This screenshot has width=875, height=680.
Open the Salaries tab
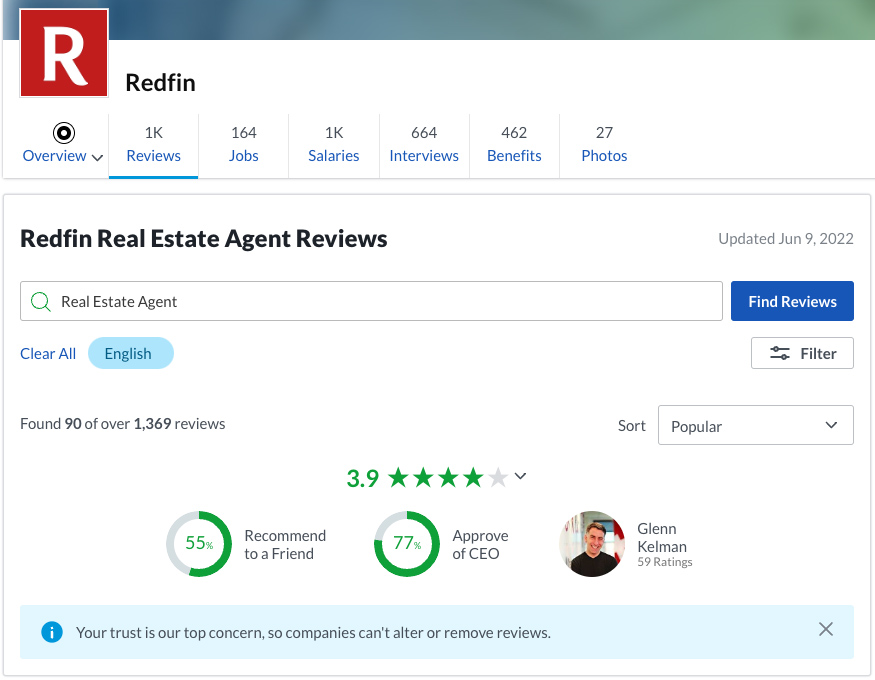click(x=334, y=146)
